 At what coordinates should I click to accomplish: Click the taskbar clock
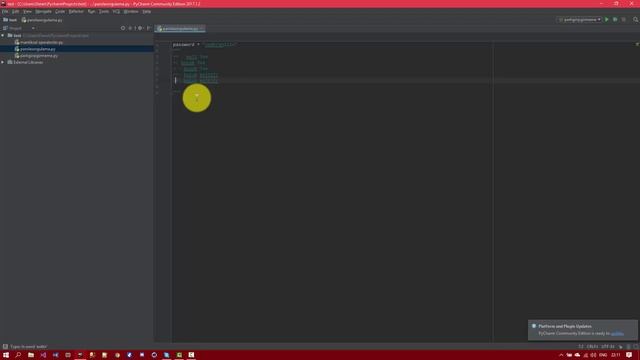tap(616, 355)
